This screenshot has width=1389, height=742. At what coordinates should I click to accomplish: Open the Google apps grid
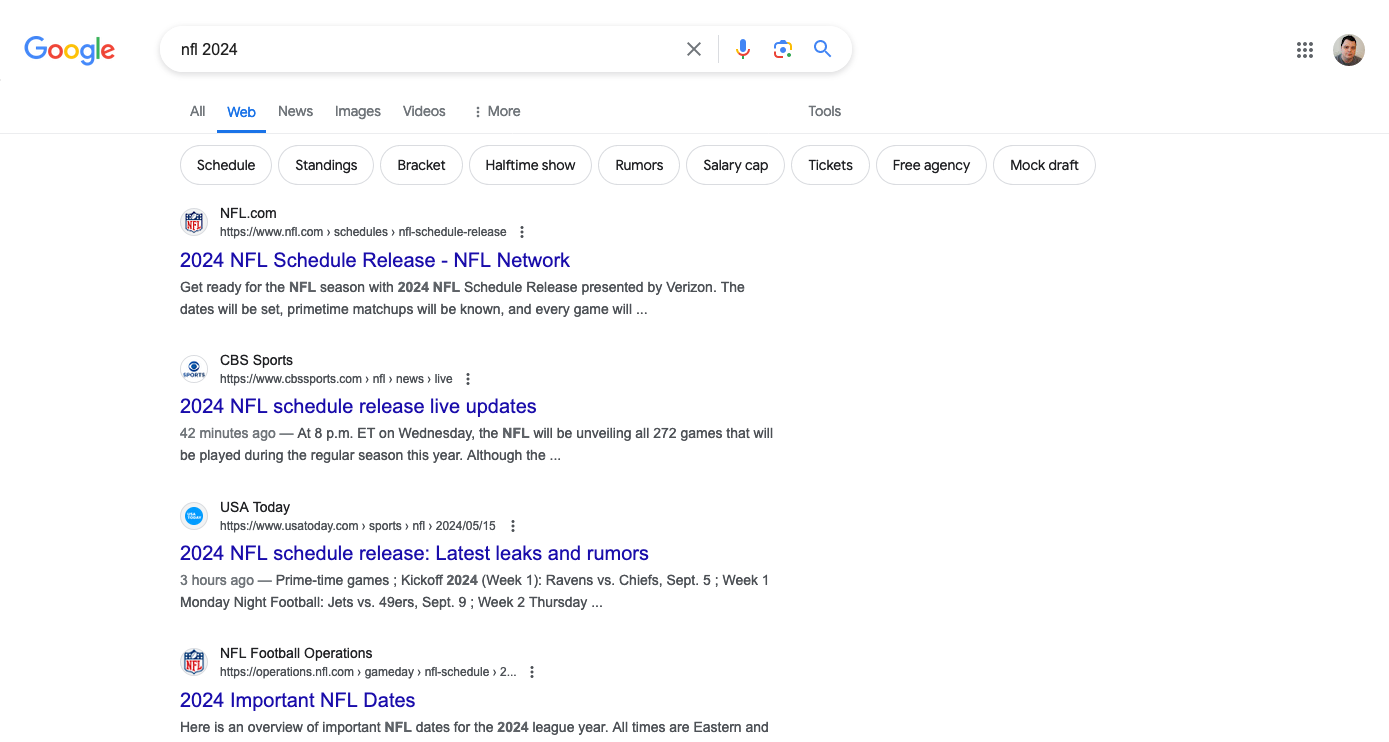1305,50
